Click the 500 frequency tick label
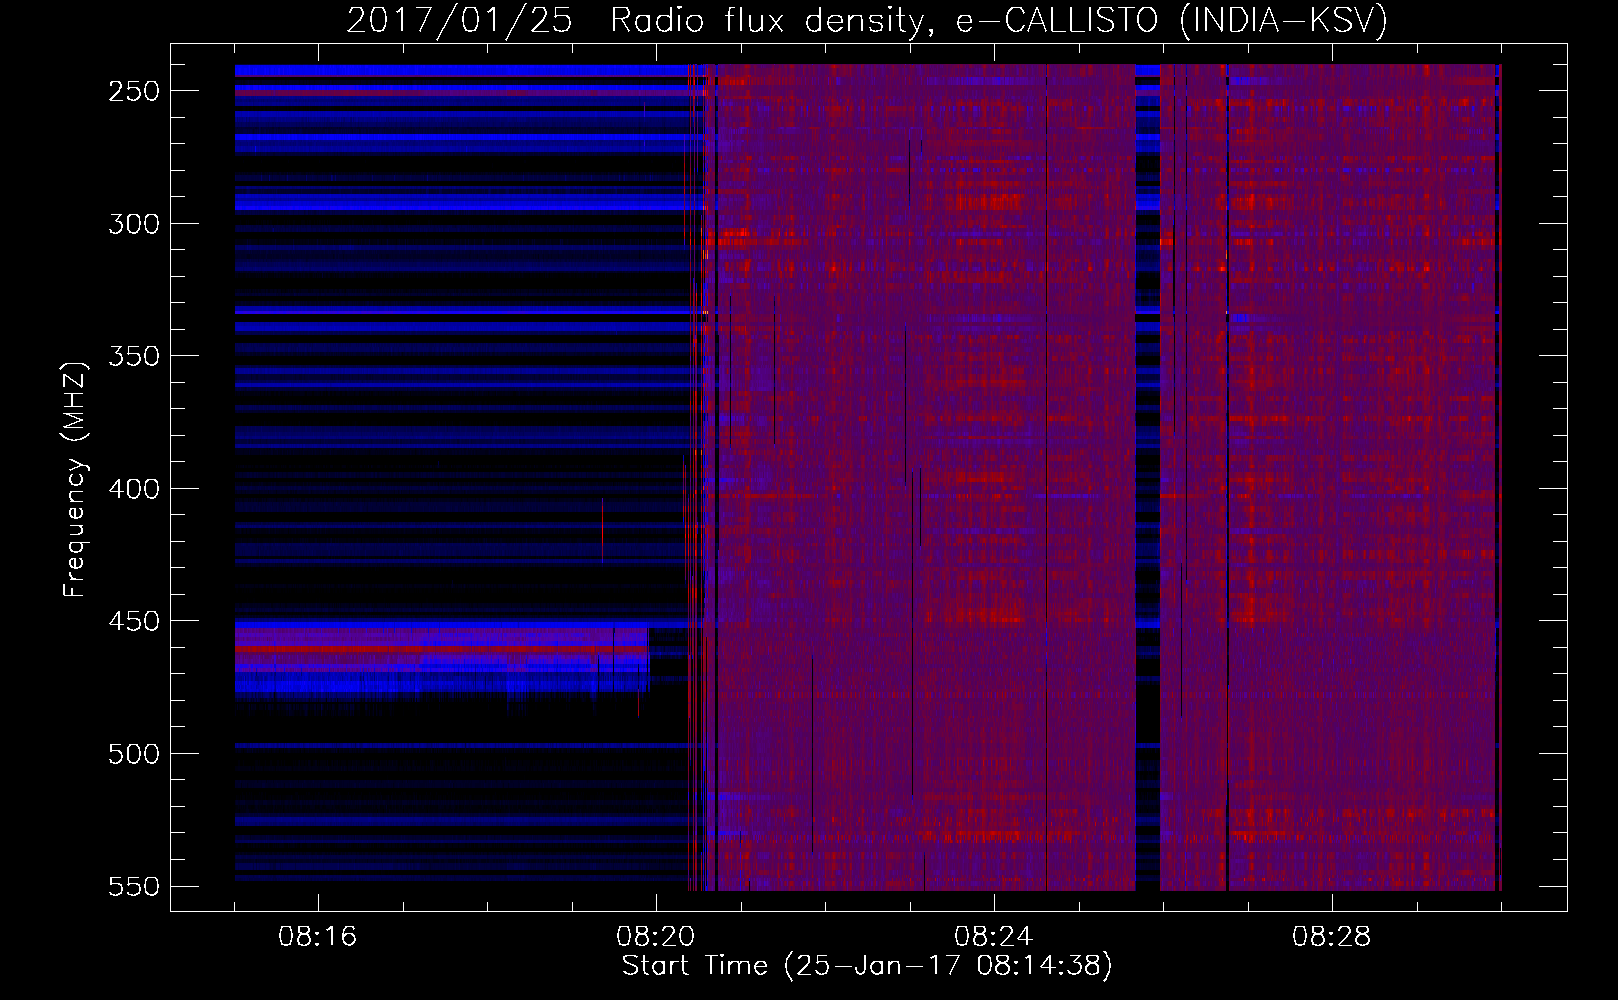The height and width of the screenshot is (1000, 1618). [x=134, y=754]
